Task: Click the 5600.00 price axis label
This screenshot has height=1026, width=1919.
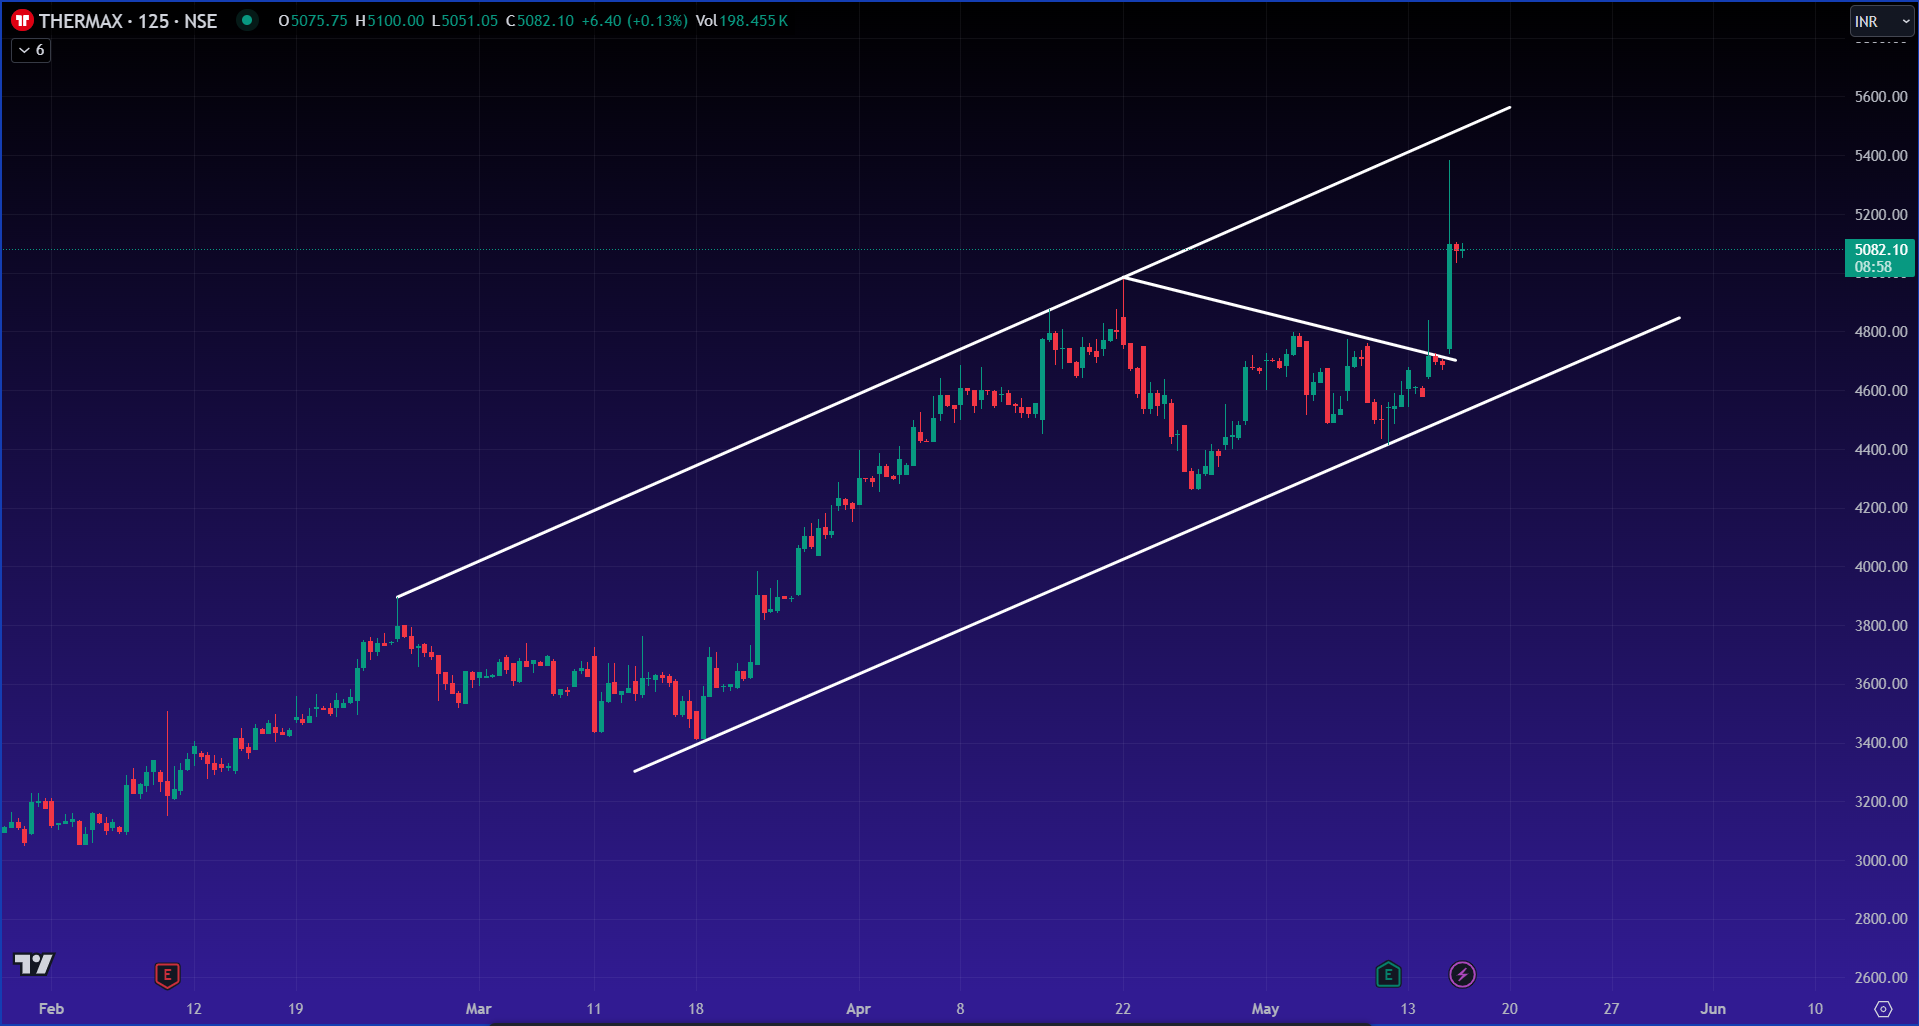Action: [x=1881, y=97]
